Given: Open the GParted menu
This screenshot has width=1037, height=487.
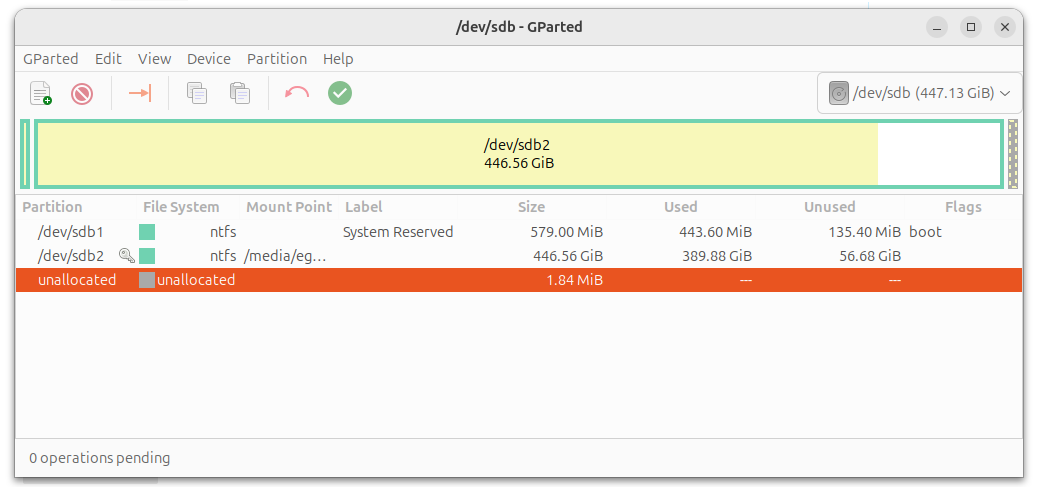Looking at the screenshot, I should (x=50, y=59).
